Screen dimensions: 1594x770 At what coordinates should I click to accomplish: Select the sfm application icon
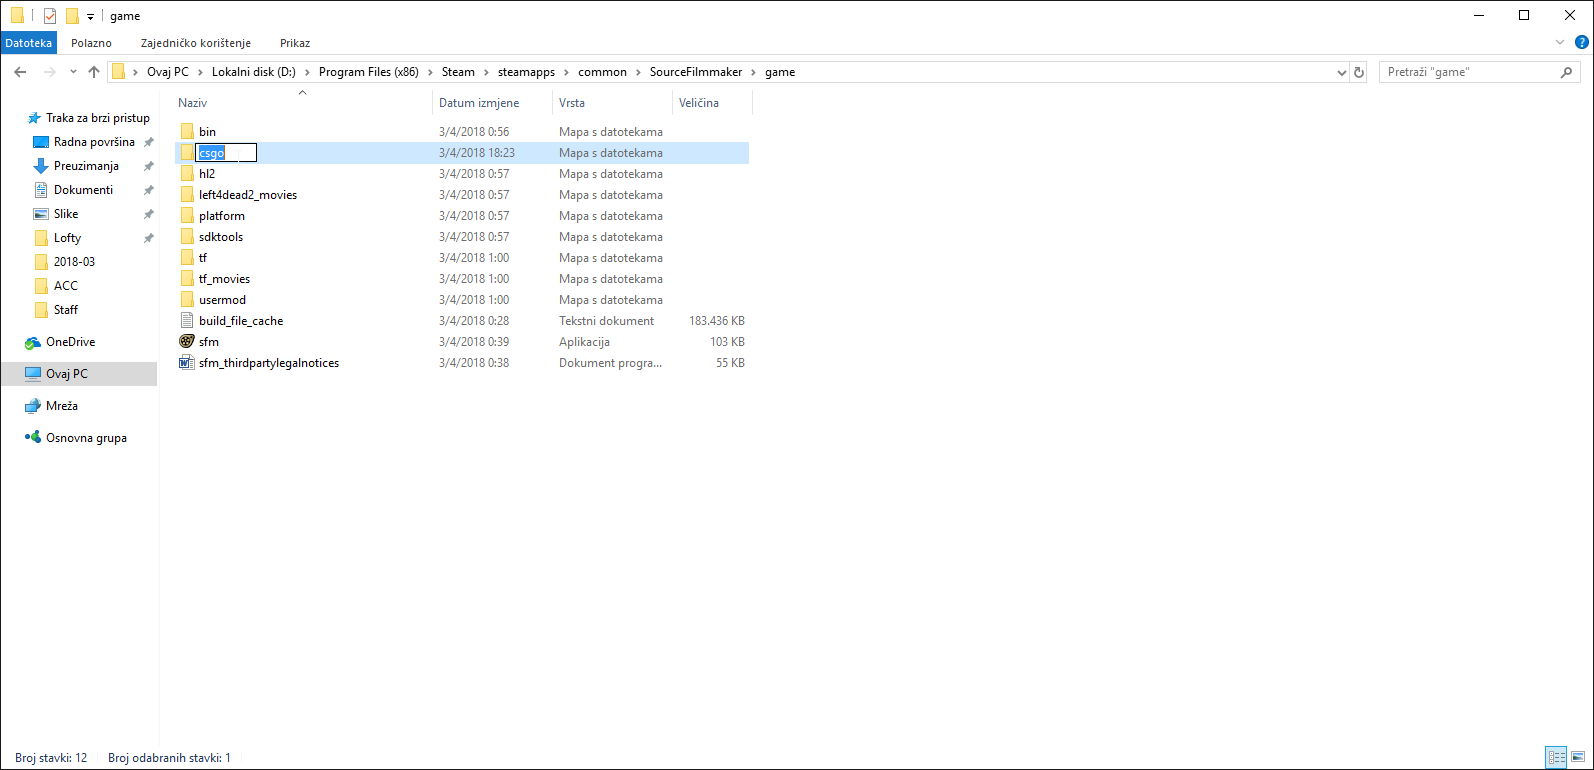click(x=187, y=341)
